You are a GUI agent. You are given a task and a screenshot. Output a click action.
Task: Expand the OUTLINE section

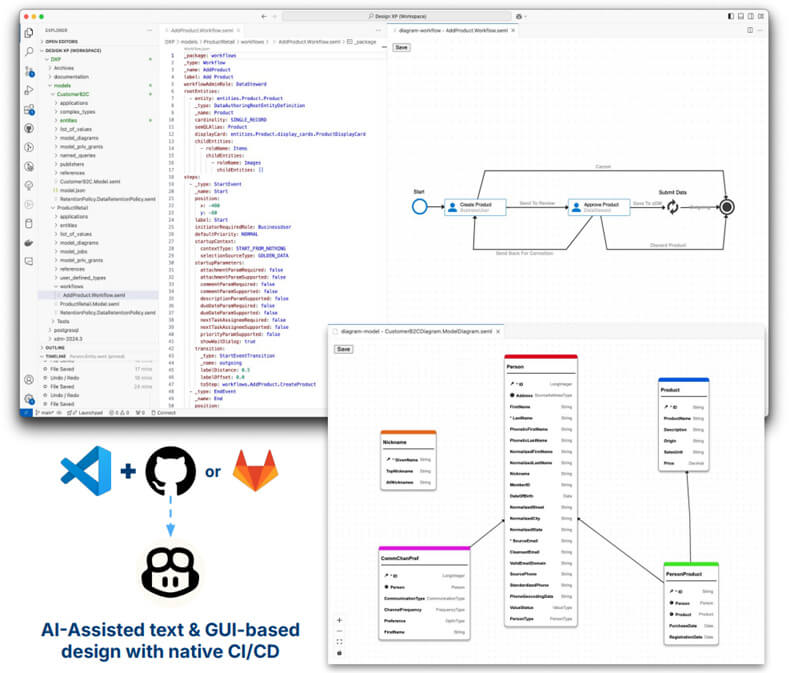[x=57, y=347]
